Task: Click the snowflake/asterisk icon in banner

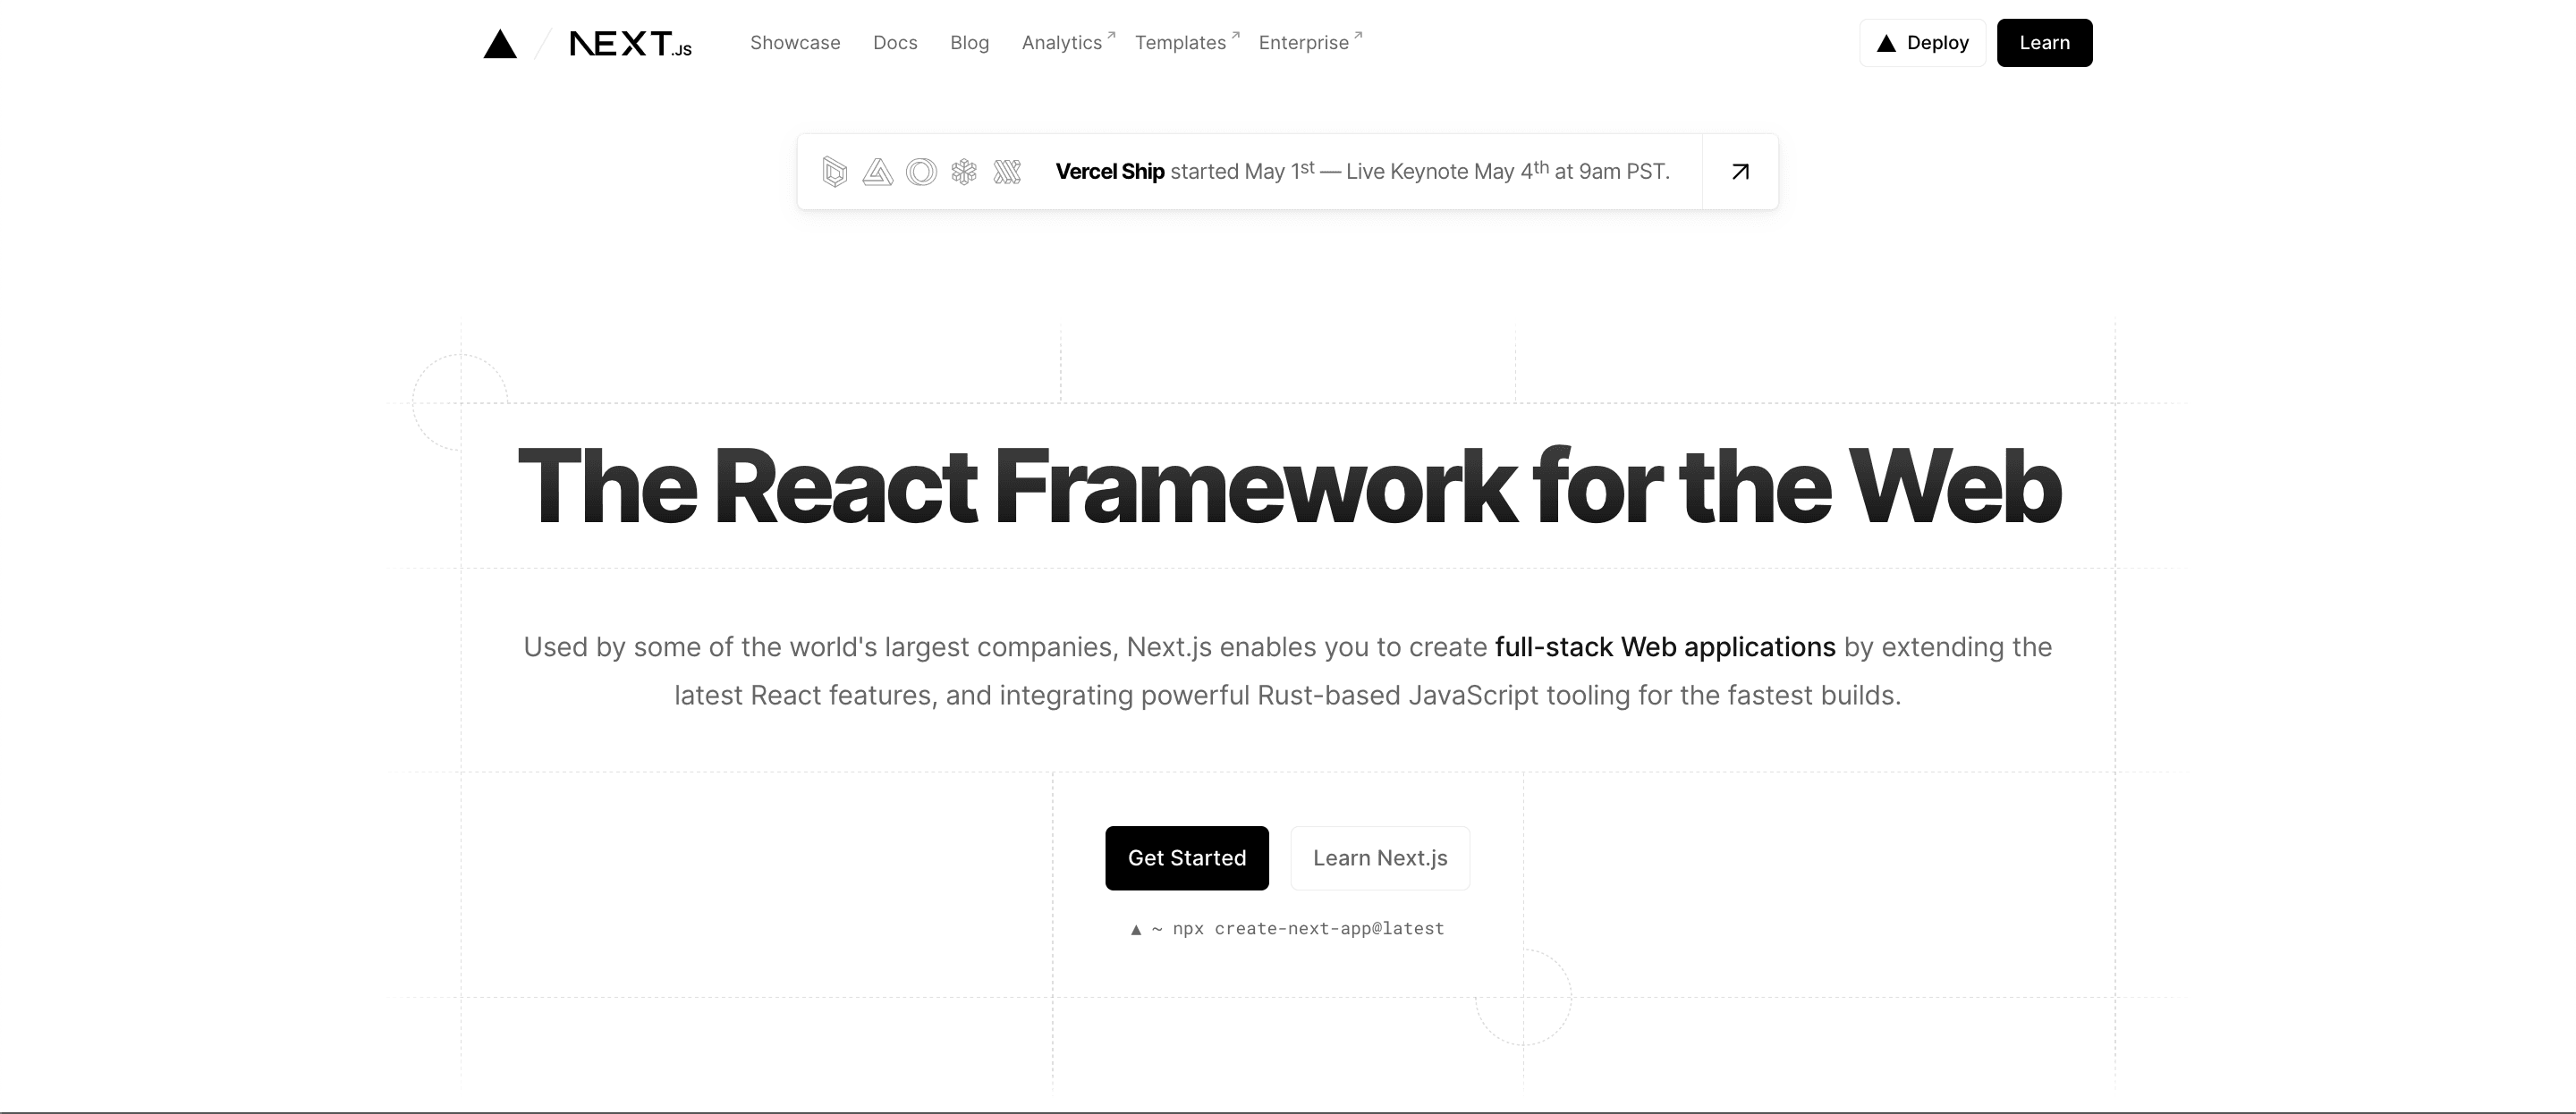Action: click(962, 171)
